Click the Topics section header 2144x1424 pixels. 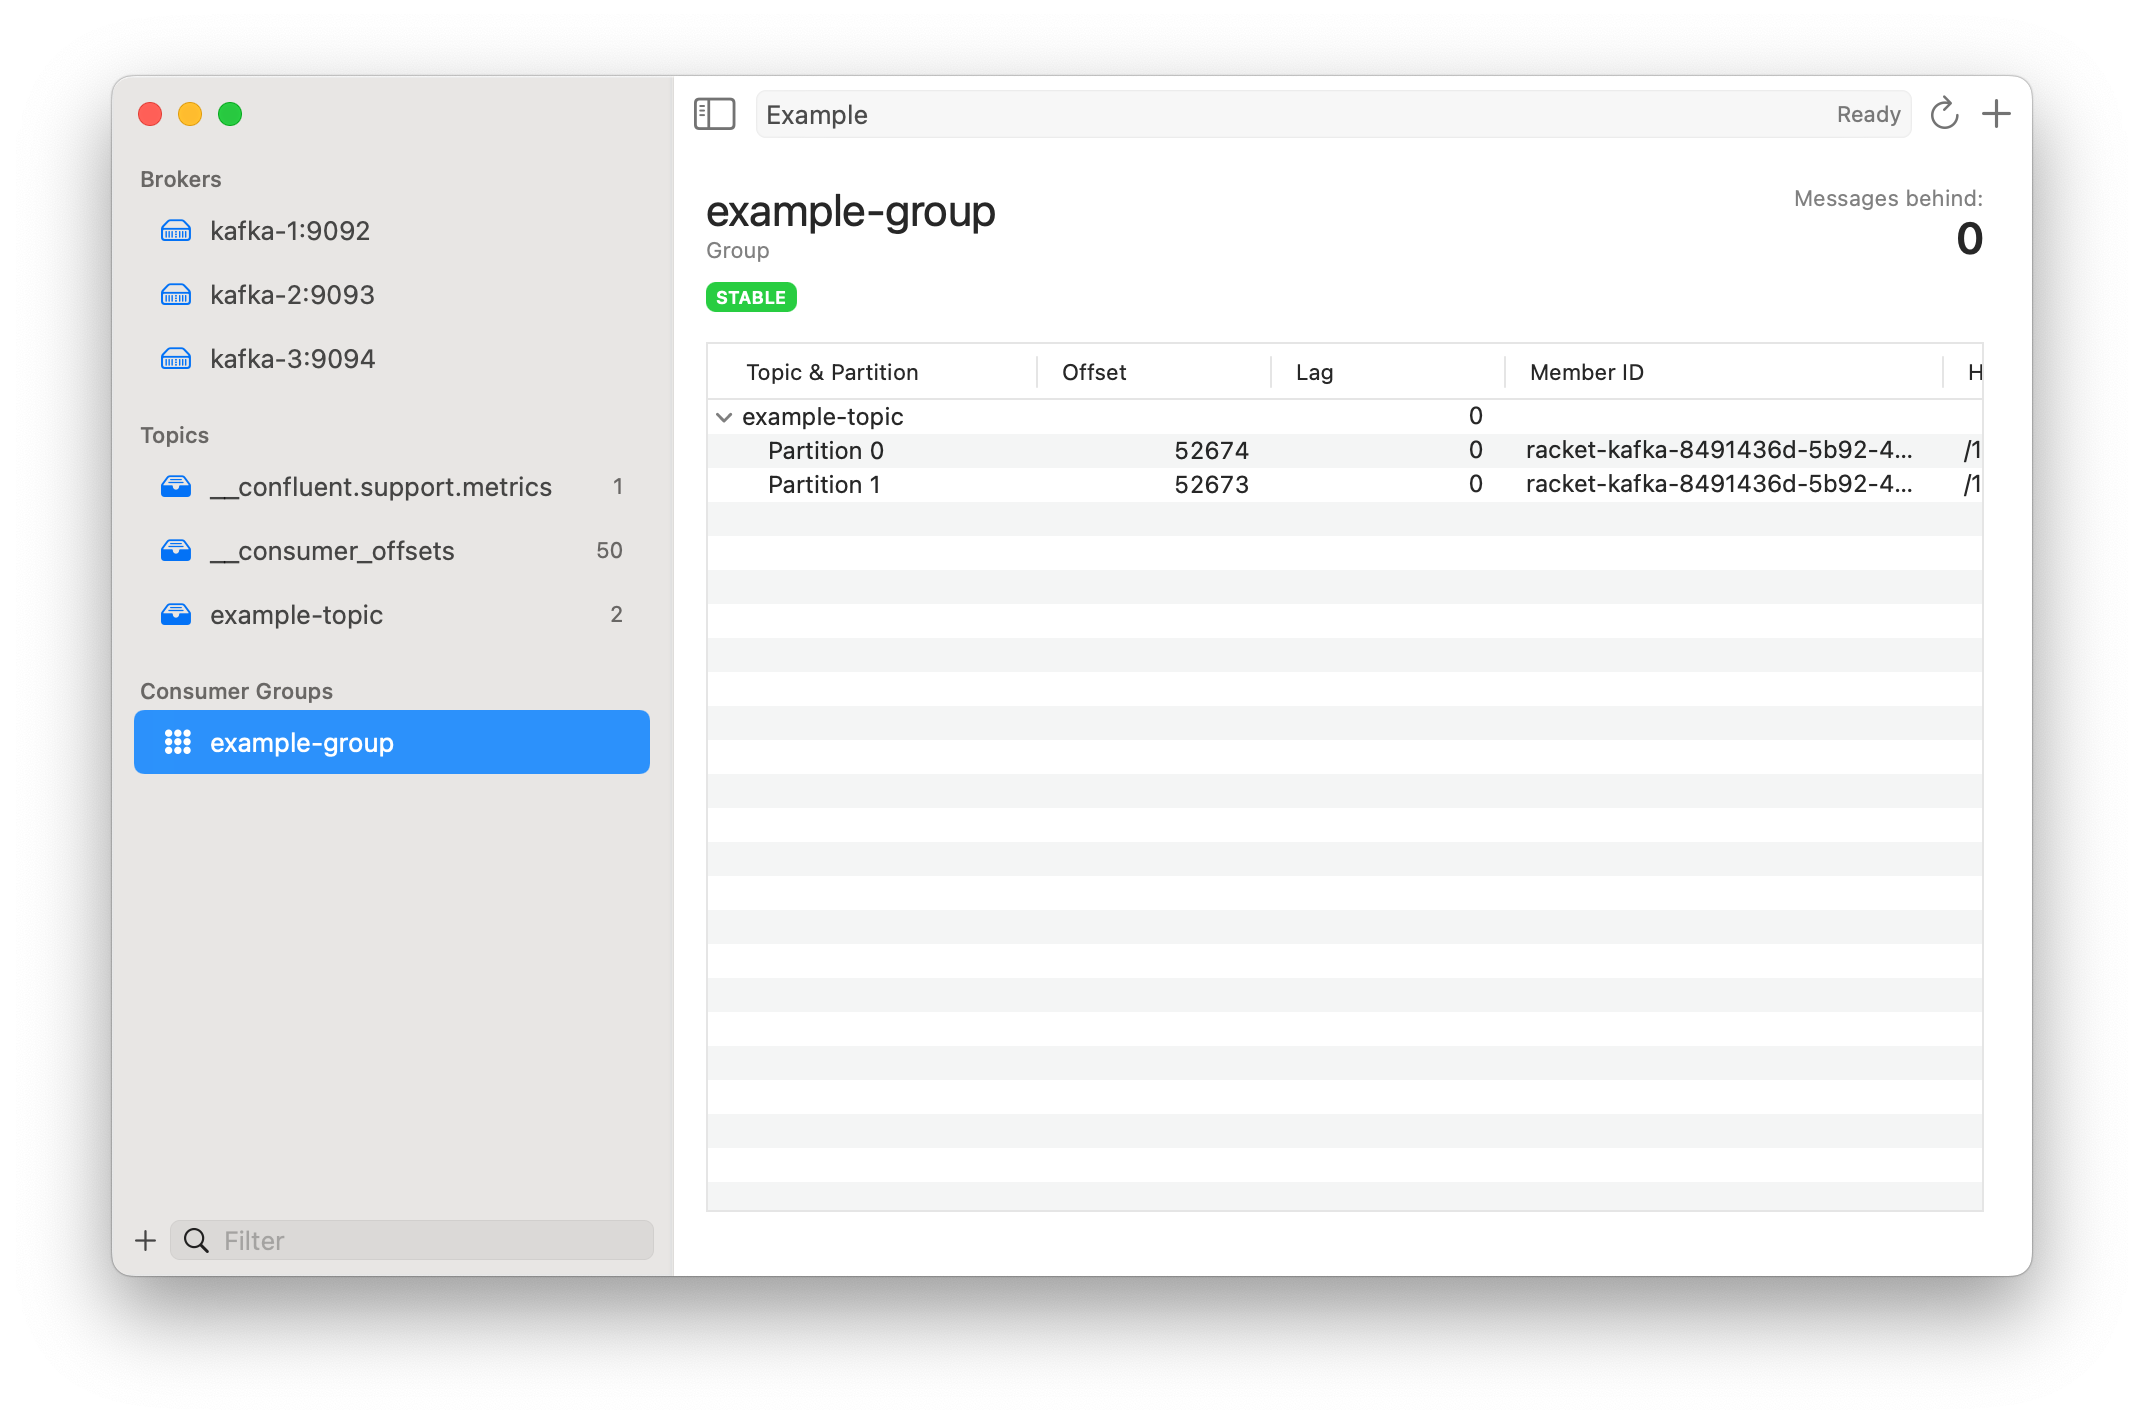tap(174, 435)
